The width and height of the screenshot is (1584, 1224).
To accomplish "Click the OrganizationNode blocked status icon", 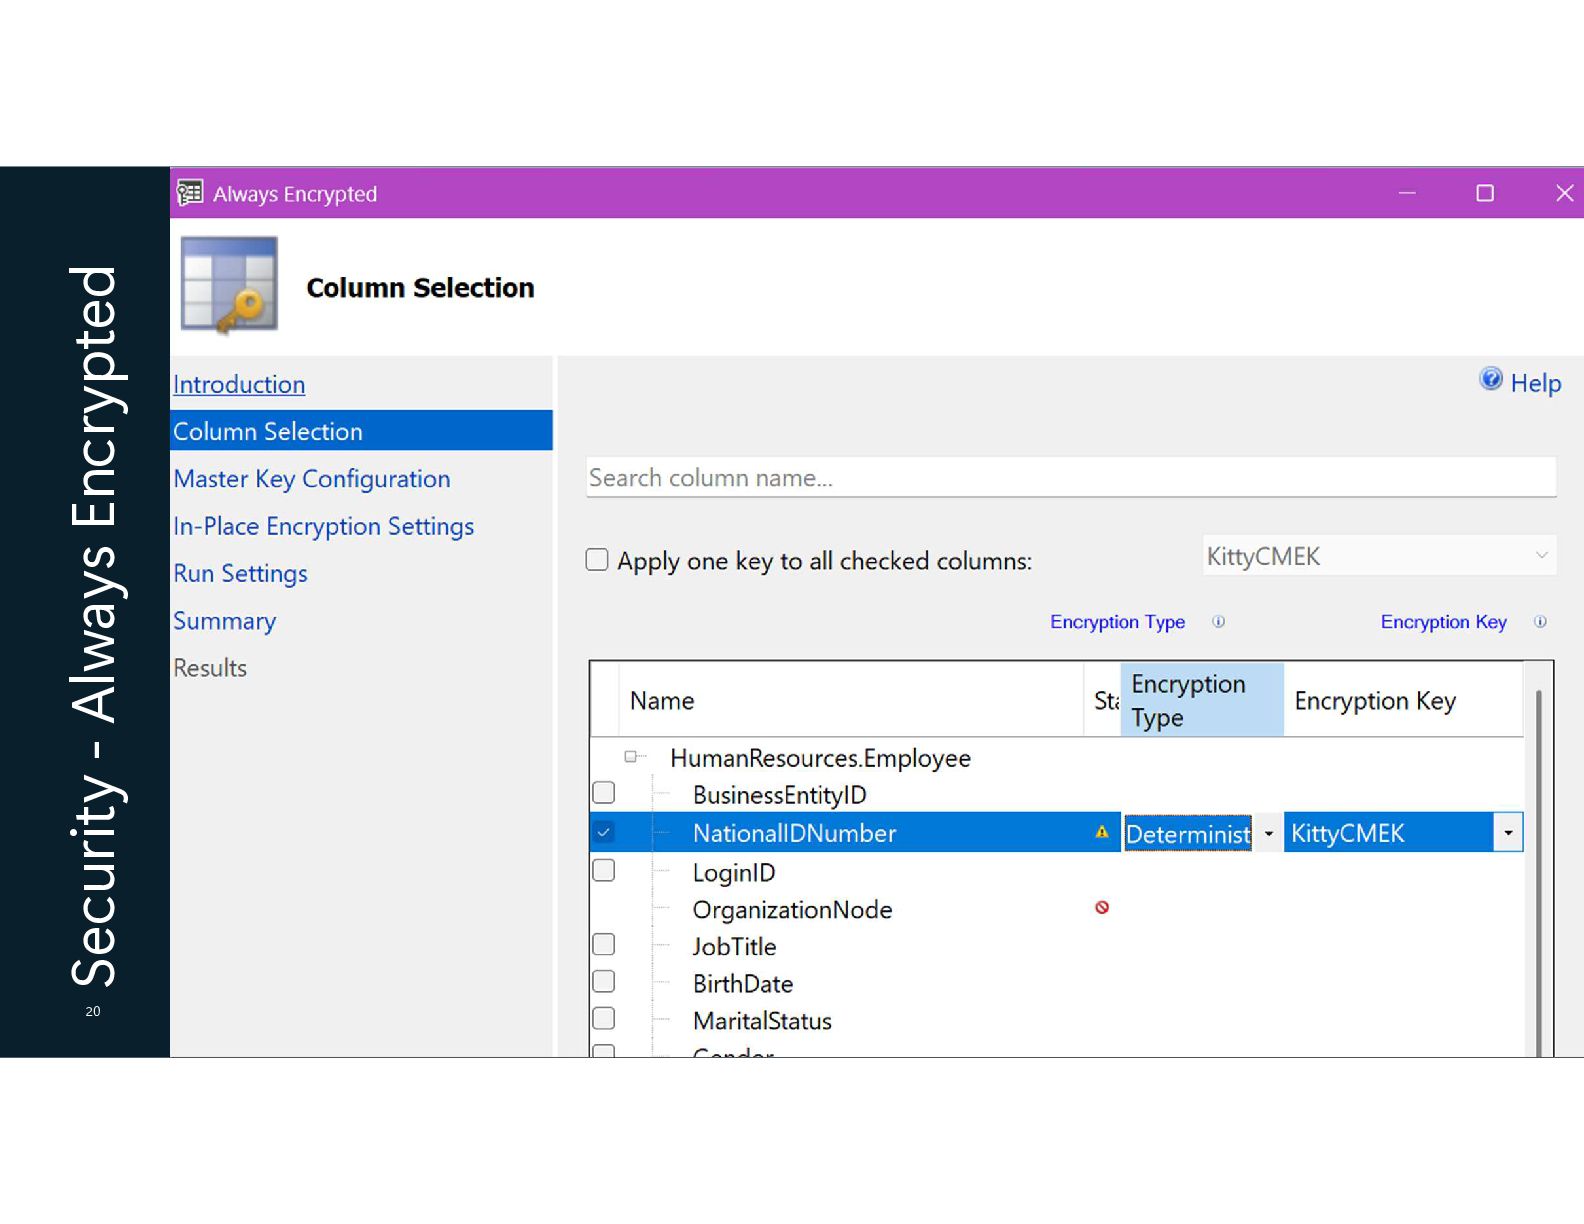I will pyautogui.click(x=1102, y=908).
